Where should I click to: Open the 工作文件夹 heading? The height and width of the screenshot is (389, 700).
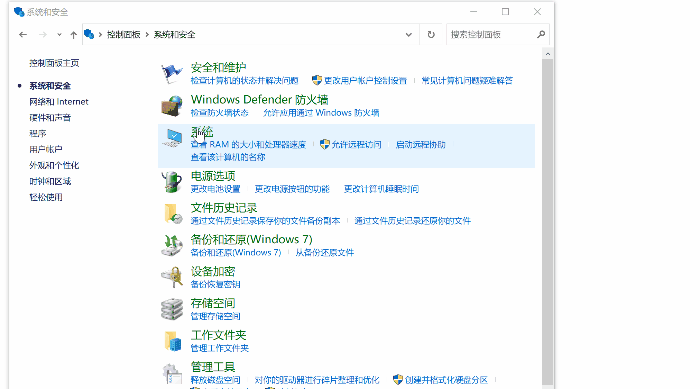coord(218,335)
